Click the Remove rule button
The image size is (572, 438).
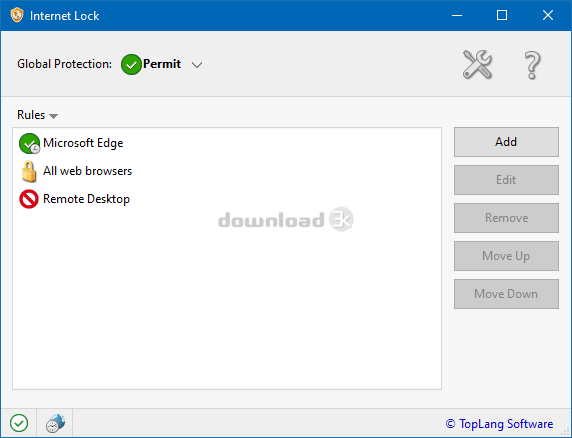[x=506, y=218]
